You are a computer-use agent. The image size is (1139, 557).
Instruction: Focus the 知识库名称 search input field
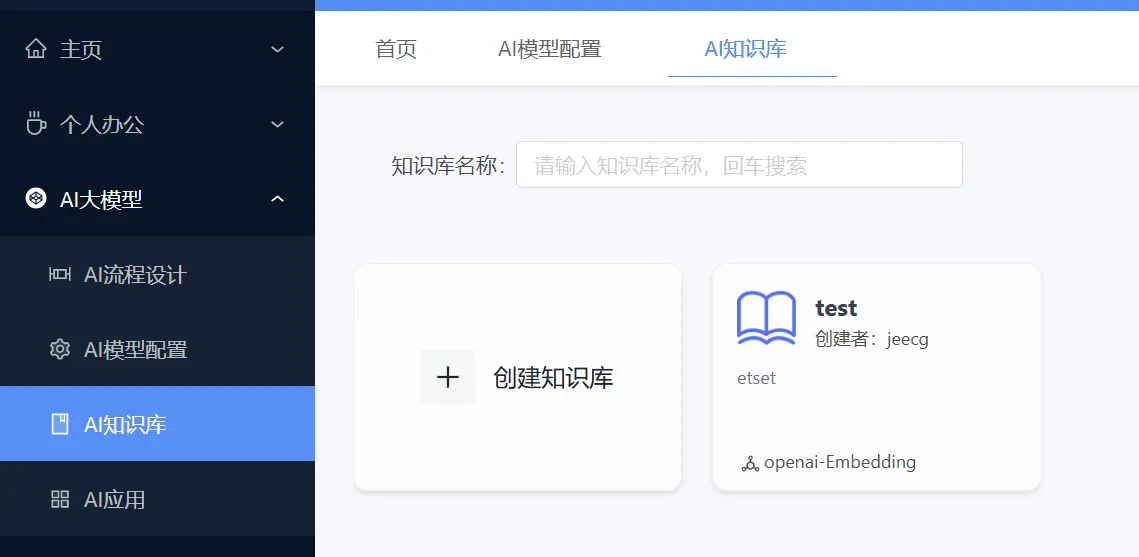pyautogui.click(x=739, y=165)
